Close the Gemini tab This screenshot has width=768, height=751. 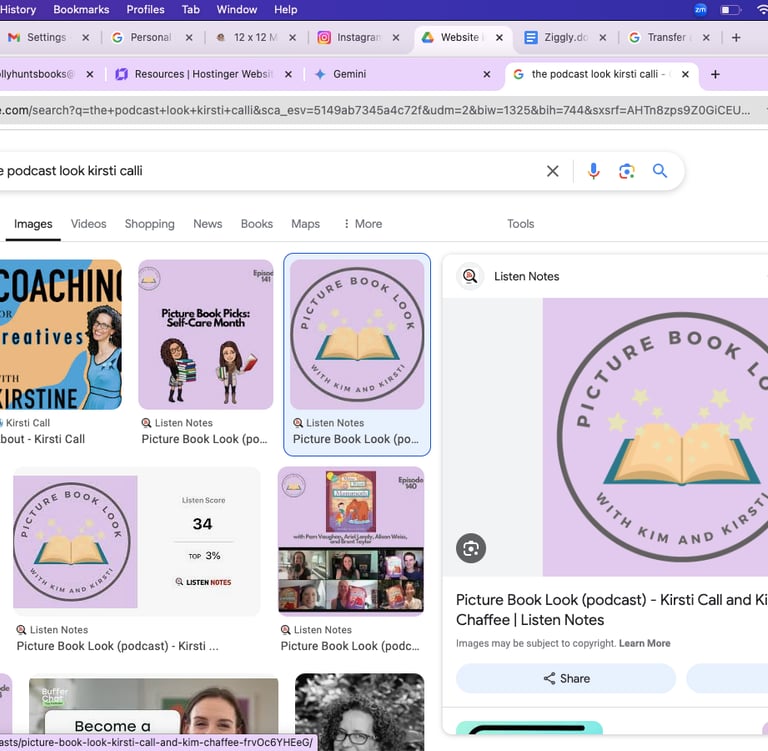[x=487, y=74]
